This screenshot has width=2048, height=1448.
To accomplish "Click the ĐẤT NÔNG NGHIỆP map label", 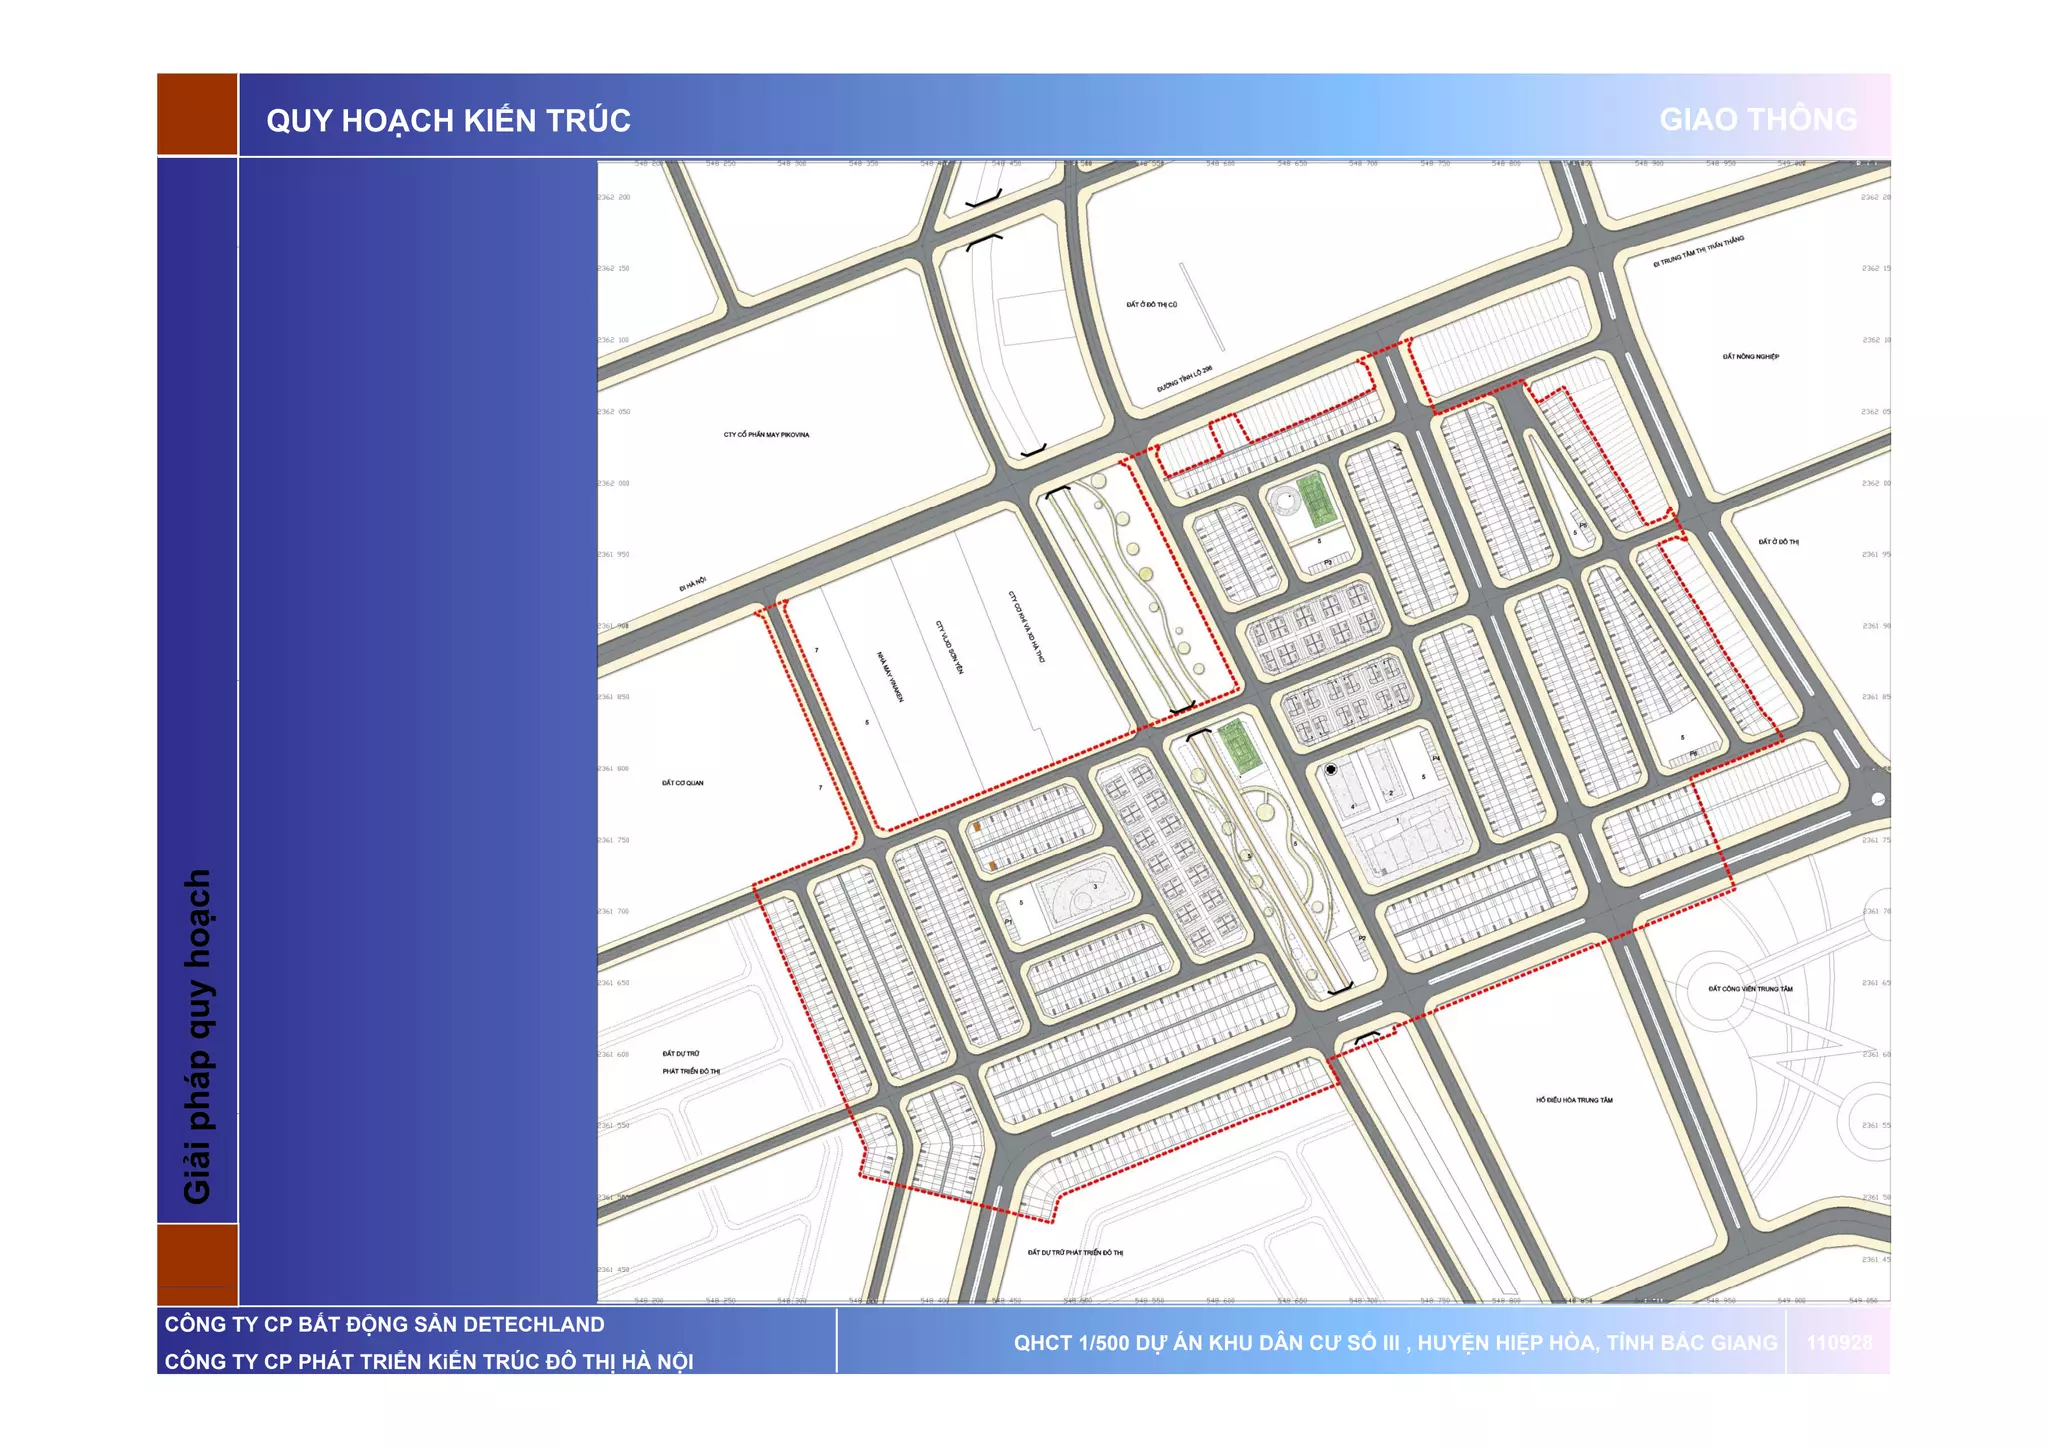I will (1750, 357).
